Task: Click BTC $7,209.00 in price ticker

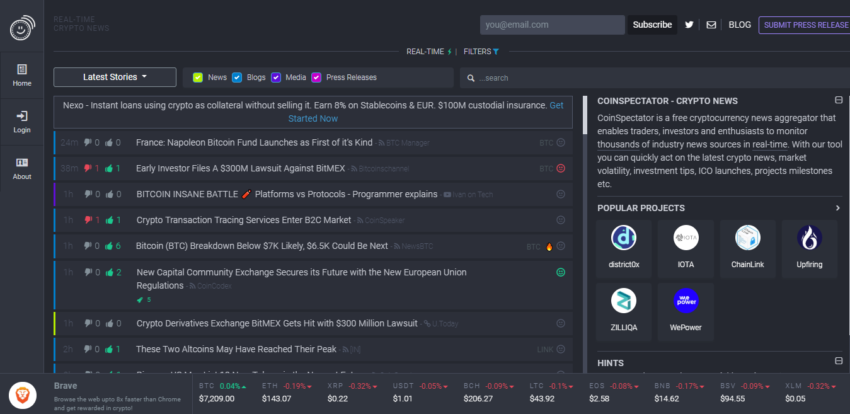Action: point(222,392)
